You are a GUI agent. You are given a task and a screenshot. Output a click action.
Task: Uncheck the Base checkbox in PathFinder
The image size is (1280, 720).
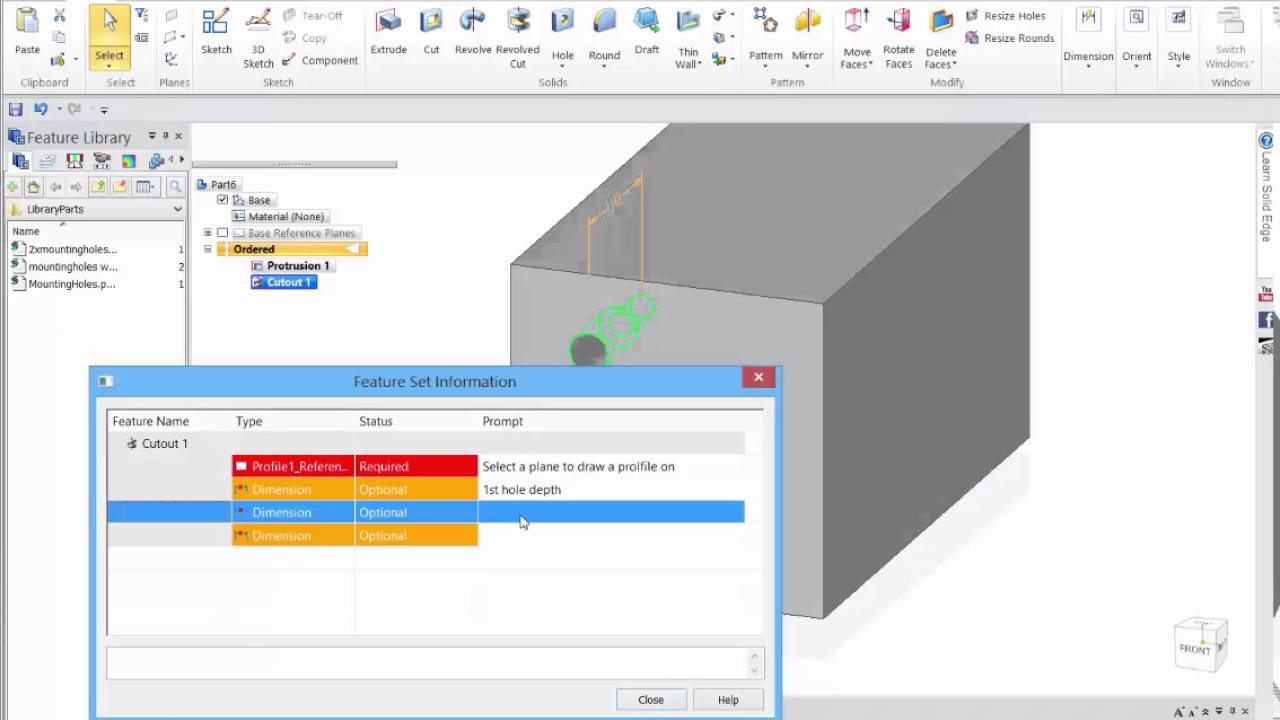[x=223, y=200]
